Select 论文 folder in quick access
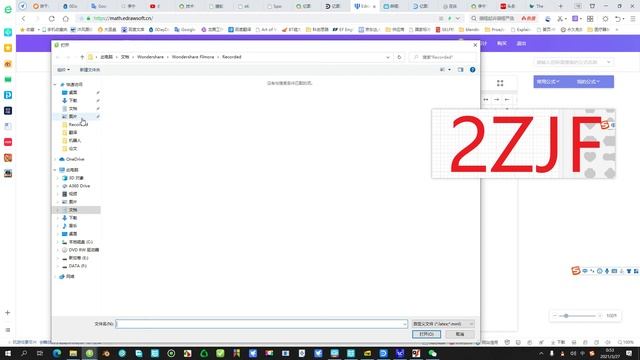Viewport: 640px width, 360px height. coord(69,149)
